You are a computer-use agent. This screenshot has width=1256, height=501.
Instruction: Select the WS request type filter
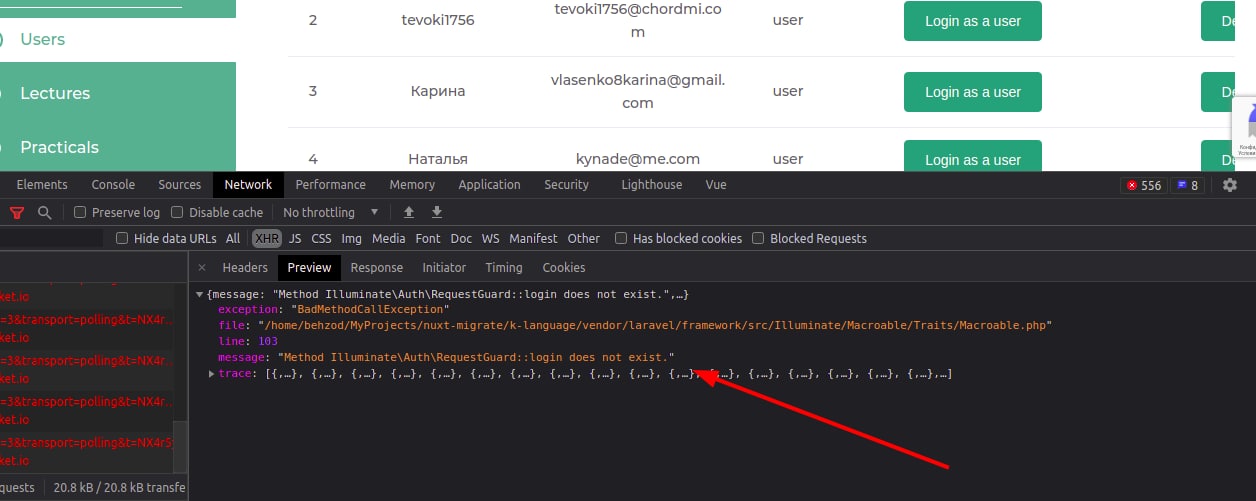pos(490,238)
